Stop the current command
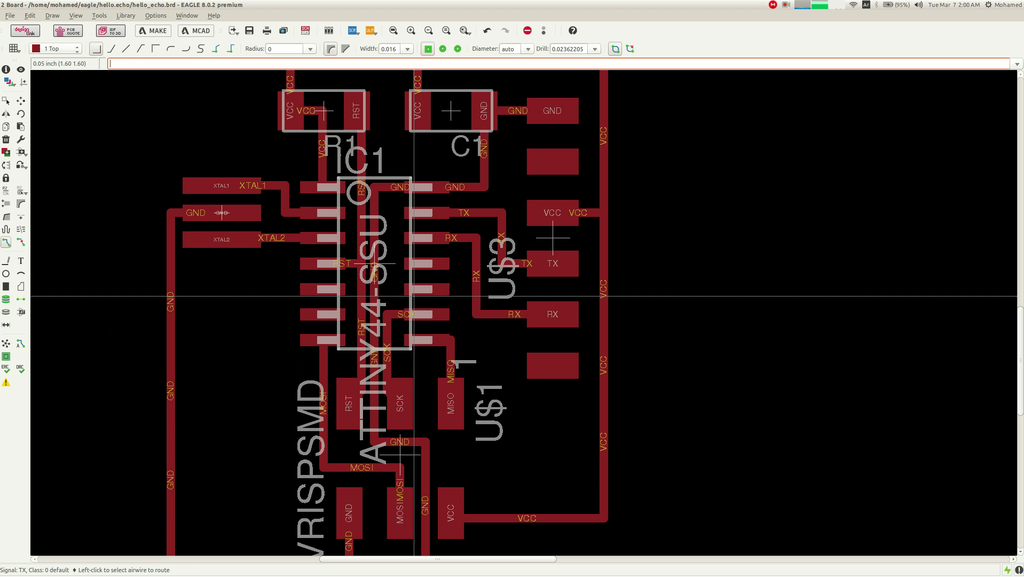The width and height of the screenshot is (1024, 577). tap(528, 31)
